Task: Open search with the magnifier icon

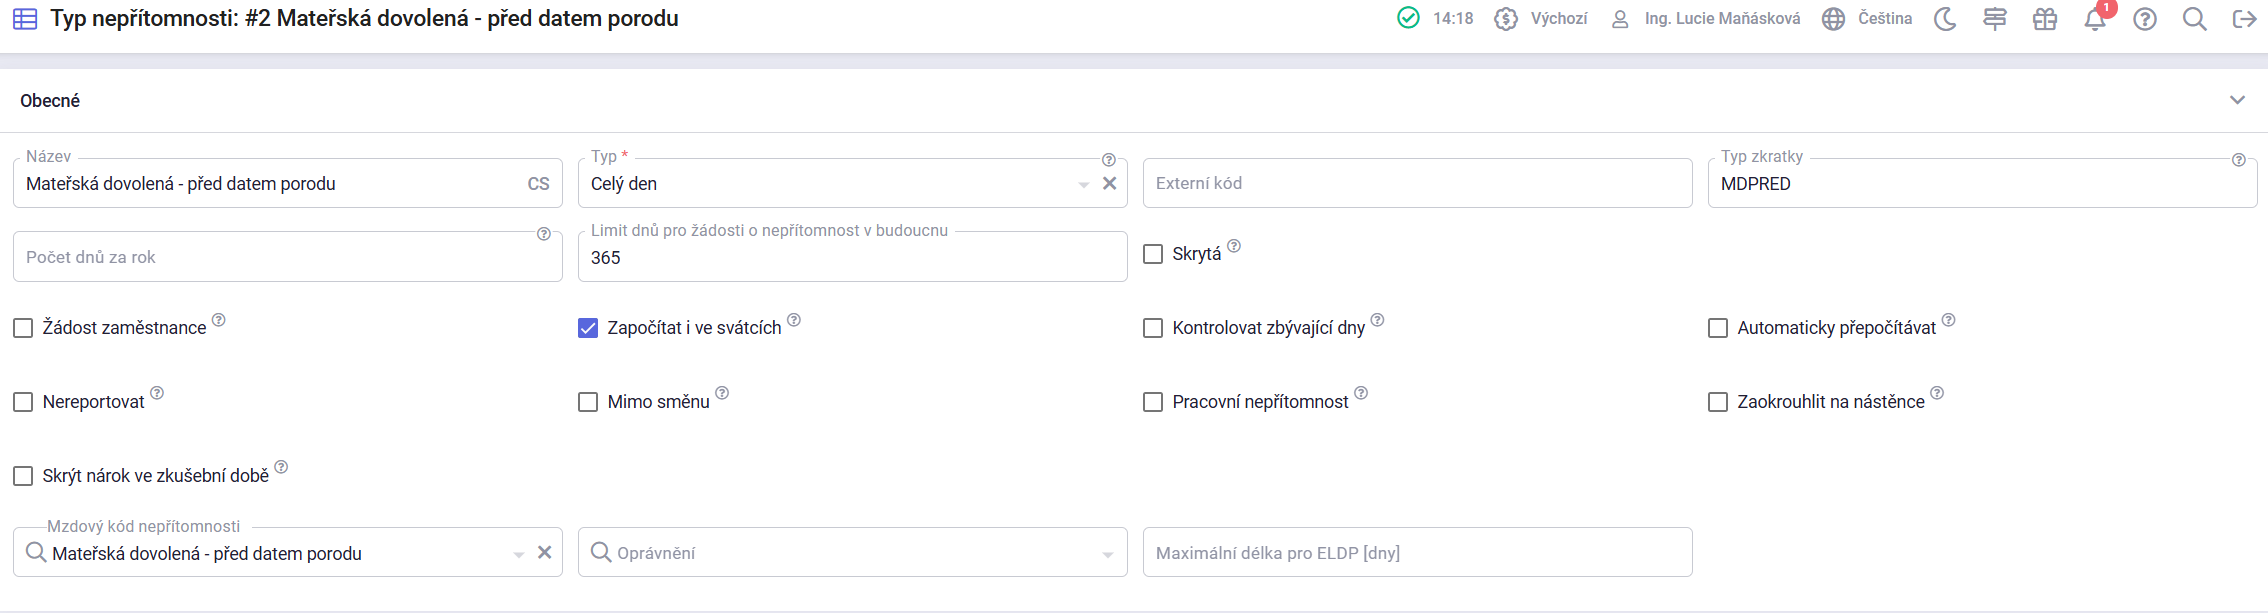Action: coord(2195,19)
